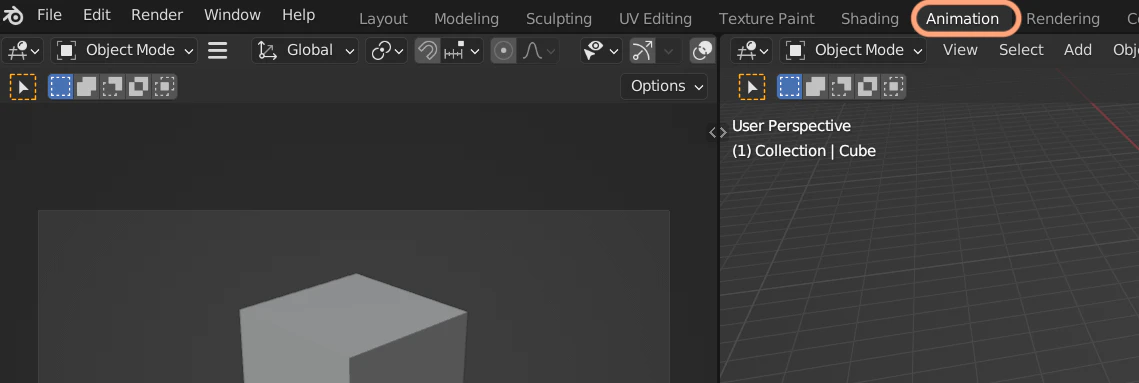The width and height of the screenshot is (1139, 383).
Task: Set right viewport selection mode to Extend
Action: (816, 87)
